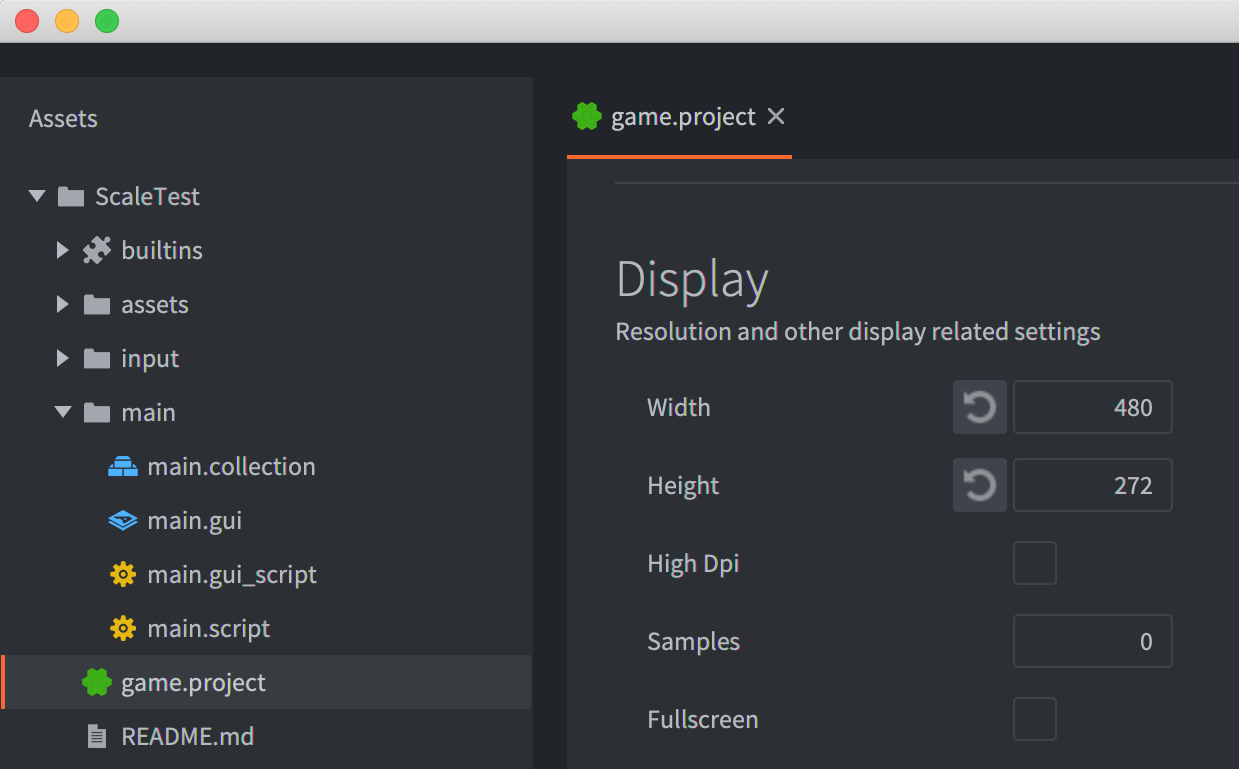Click the clover icon on the game.project tab
The image size is (1239, 769).
click(587, 116)
